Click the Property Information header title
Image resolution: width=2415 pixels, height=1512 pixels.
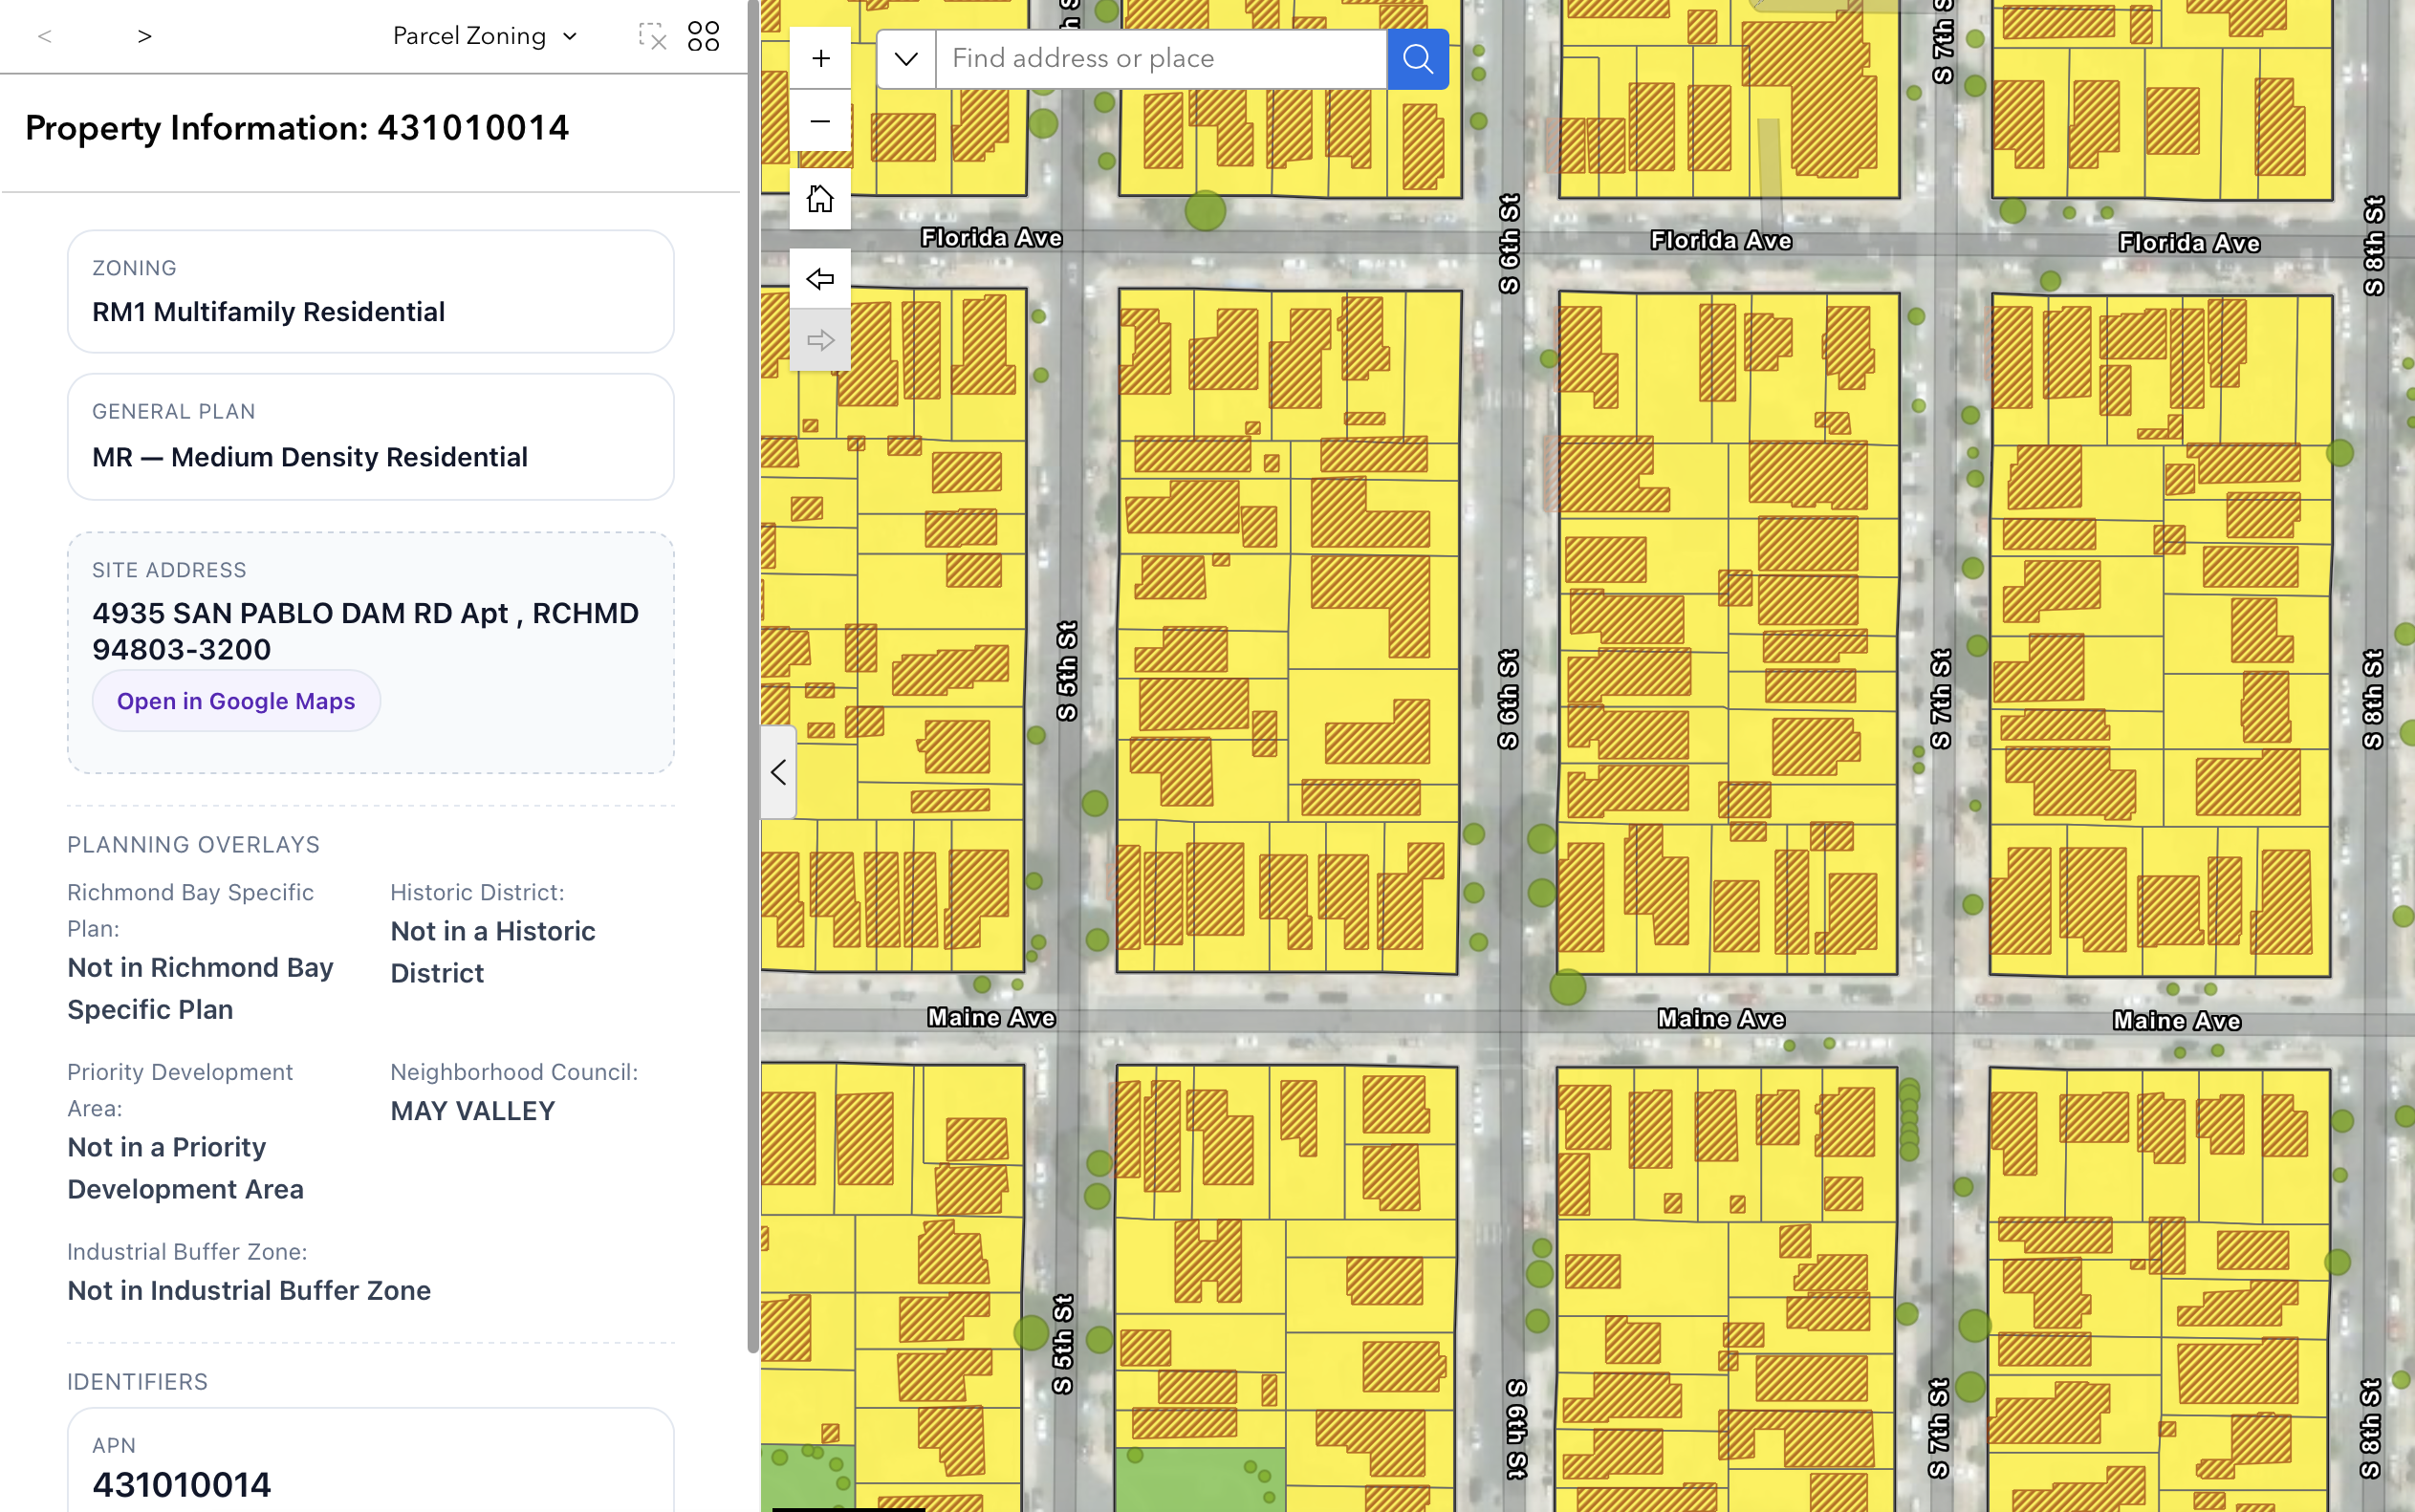pos(296,127)
